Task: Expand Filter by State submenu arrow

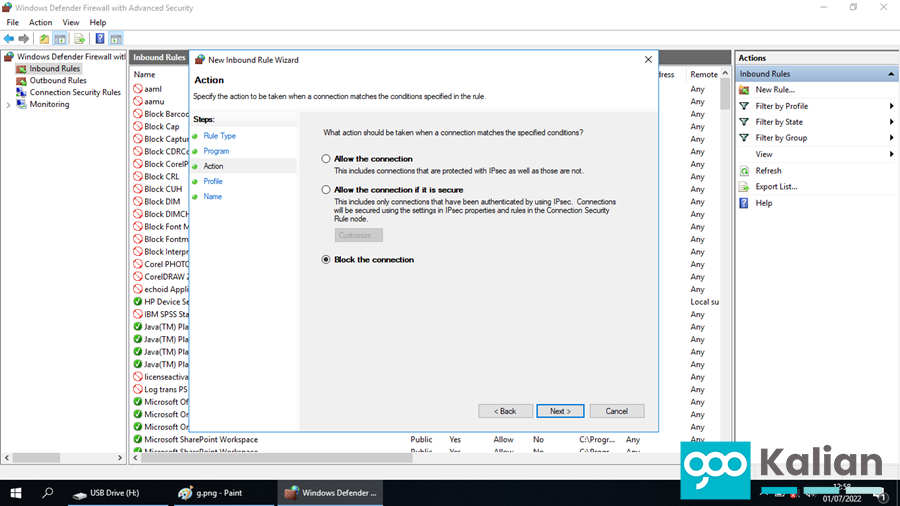Action: tap(891, 122)
